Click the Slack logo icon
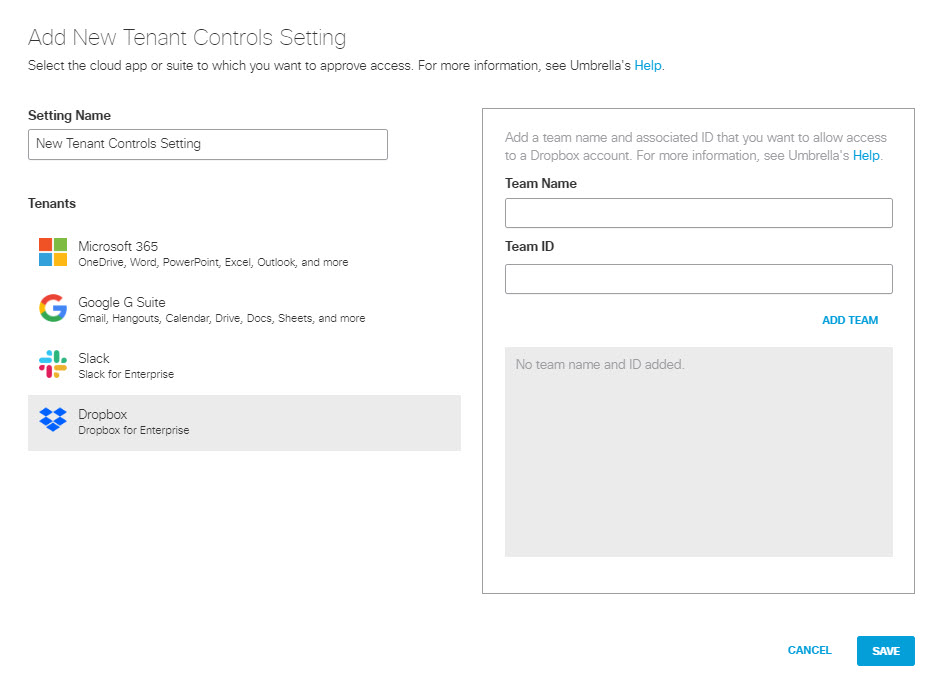943x695 pixels. coord(53,364)
